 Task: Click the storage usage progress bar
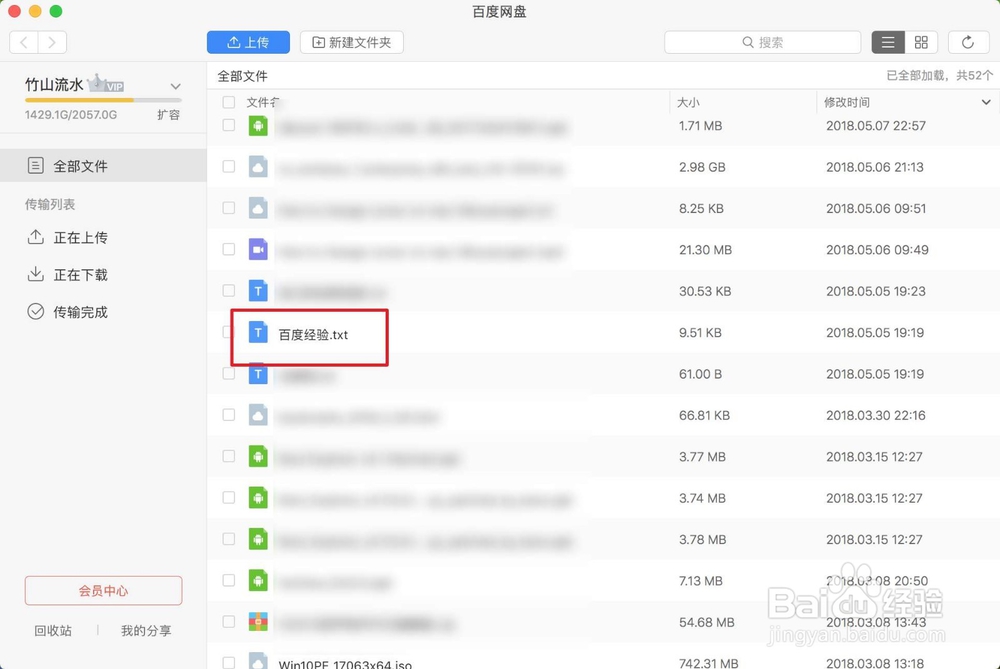(x=103, y=100)
